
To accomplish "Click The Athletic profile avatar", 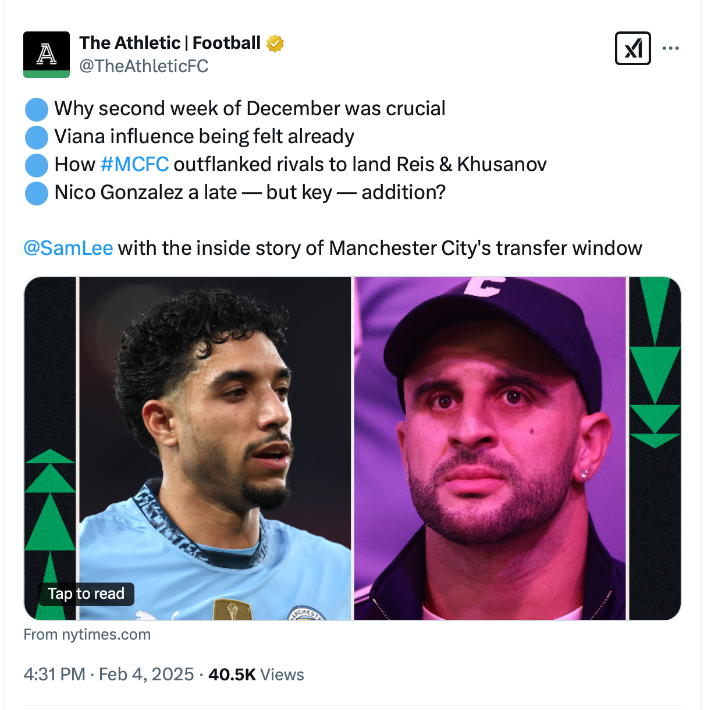I will point(47,54).
